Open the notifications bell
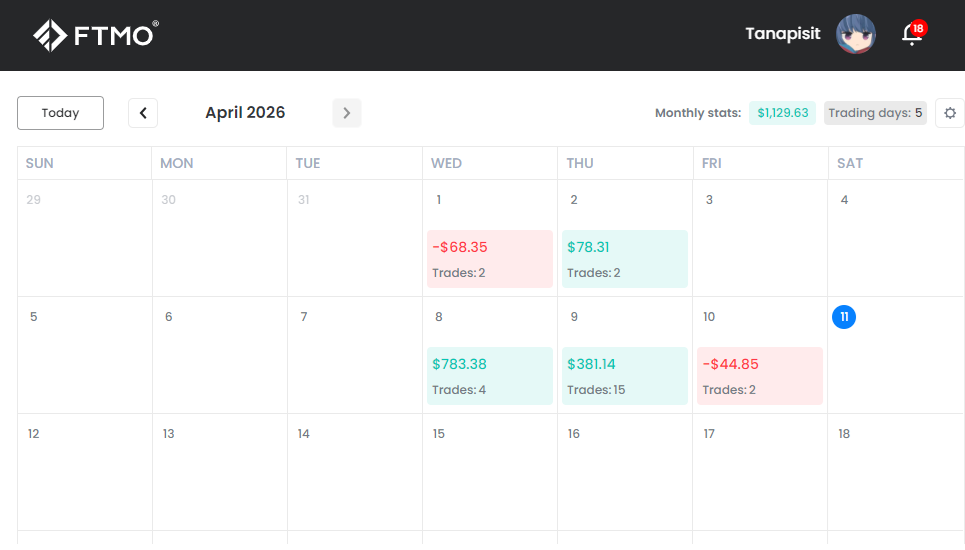The image size is (965, 550). [911, 34]
